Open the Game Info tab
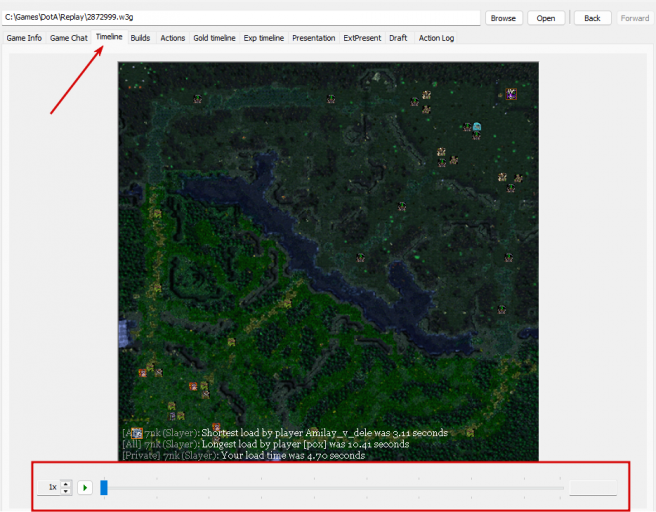Viewport: 656px width, 512px height. click(x=24, y=38)
